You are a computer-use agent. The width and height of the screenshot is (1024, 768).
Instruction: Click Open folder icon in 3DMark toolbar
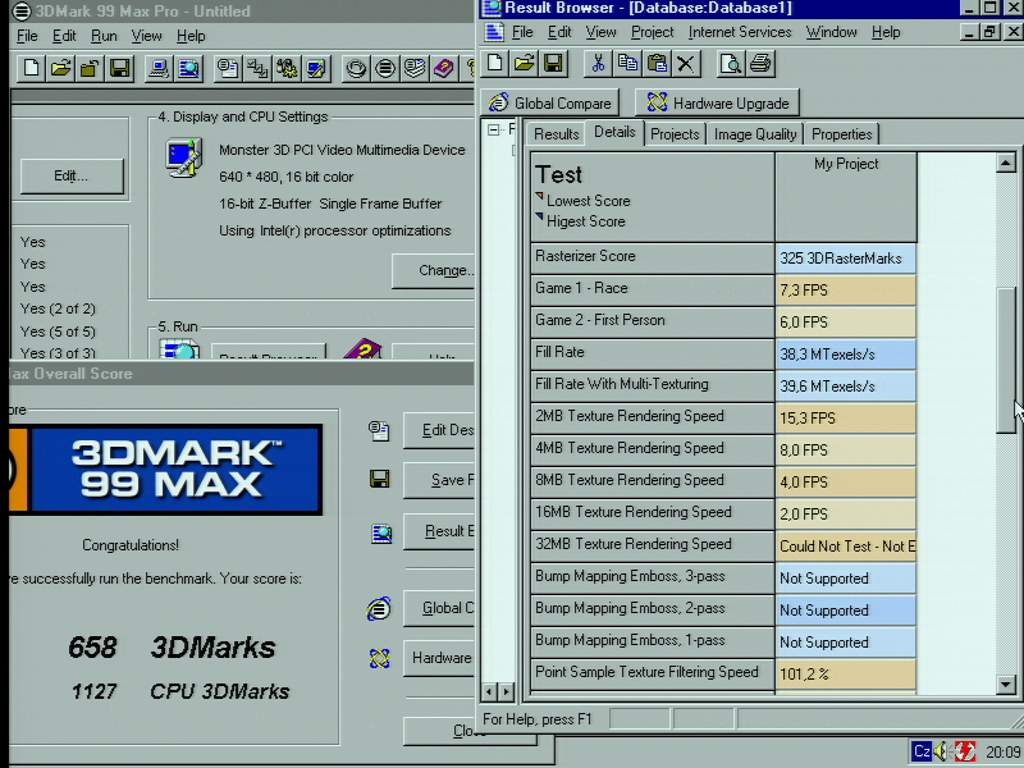coord(61,68)
